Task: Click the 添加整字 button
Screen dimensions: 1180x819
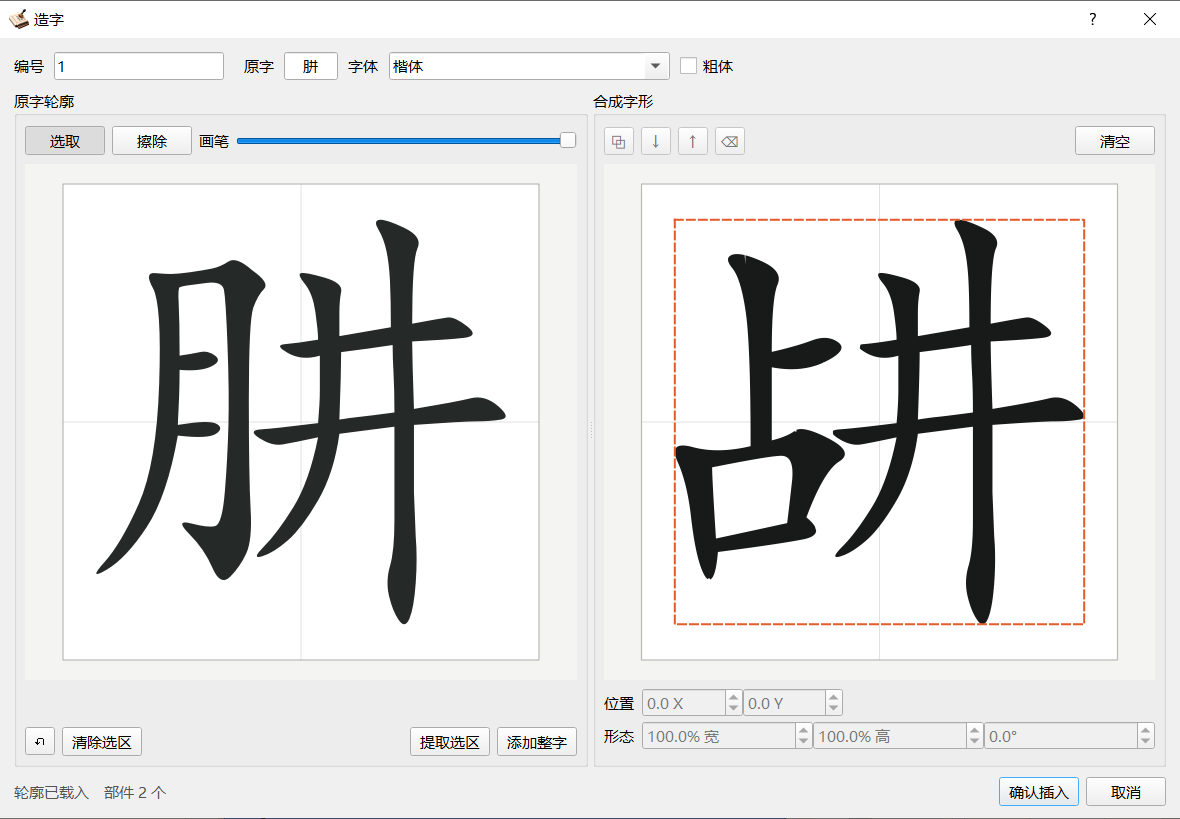Action: [537, 742]
